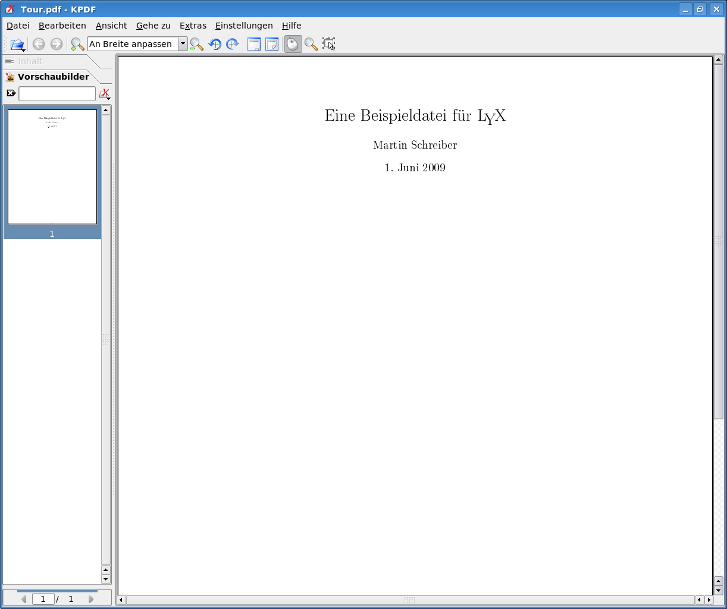727x609 pixels.
Task: Click the current page number field
Action: (x=43, y=599)
